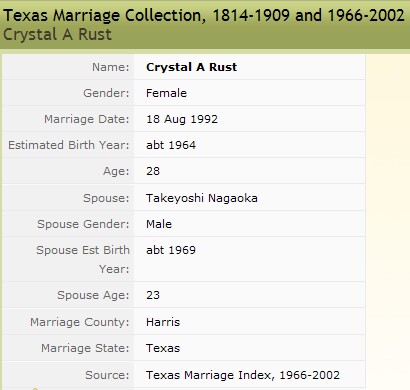Click the Spouse Est Birth Year label
Screen dimensions: 410x390
[83, 259]
